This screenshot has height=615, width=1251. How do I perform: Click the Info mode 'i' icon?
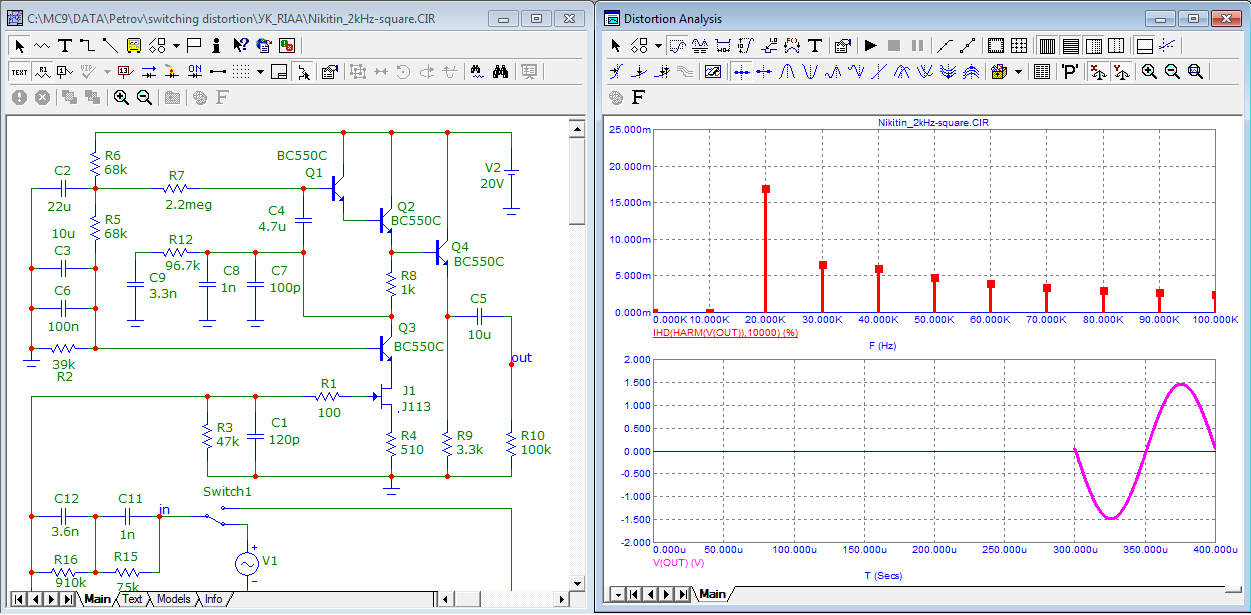tap(216, 45)
